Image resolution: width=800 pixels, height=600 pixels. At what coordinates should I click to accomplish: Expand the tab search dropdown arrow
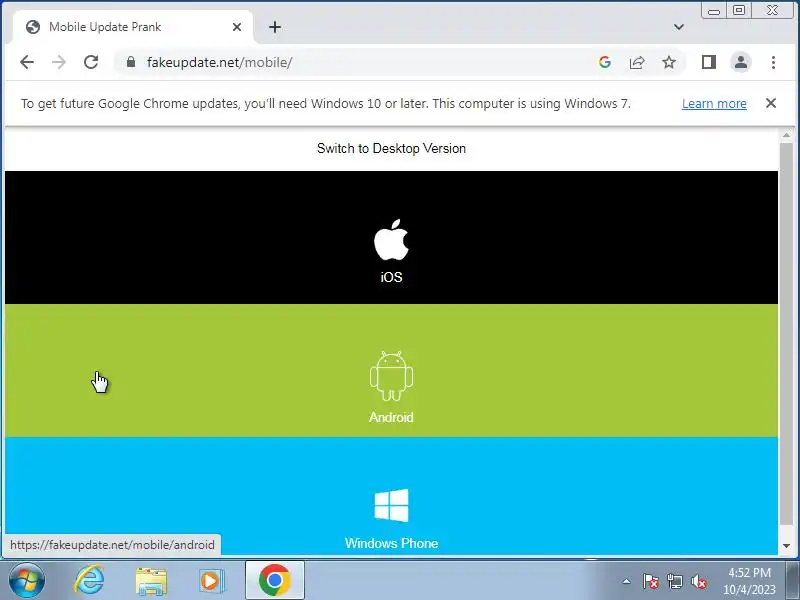(x=679, y=27)
